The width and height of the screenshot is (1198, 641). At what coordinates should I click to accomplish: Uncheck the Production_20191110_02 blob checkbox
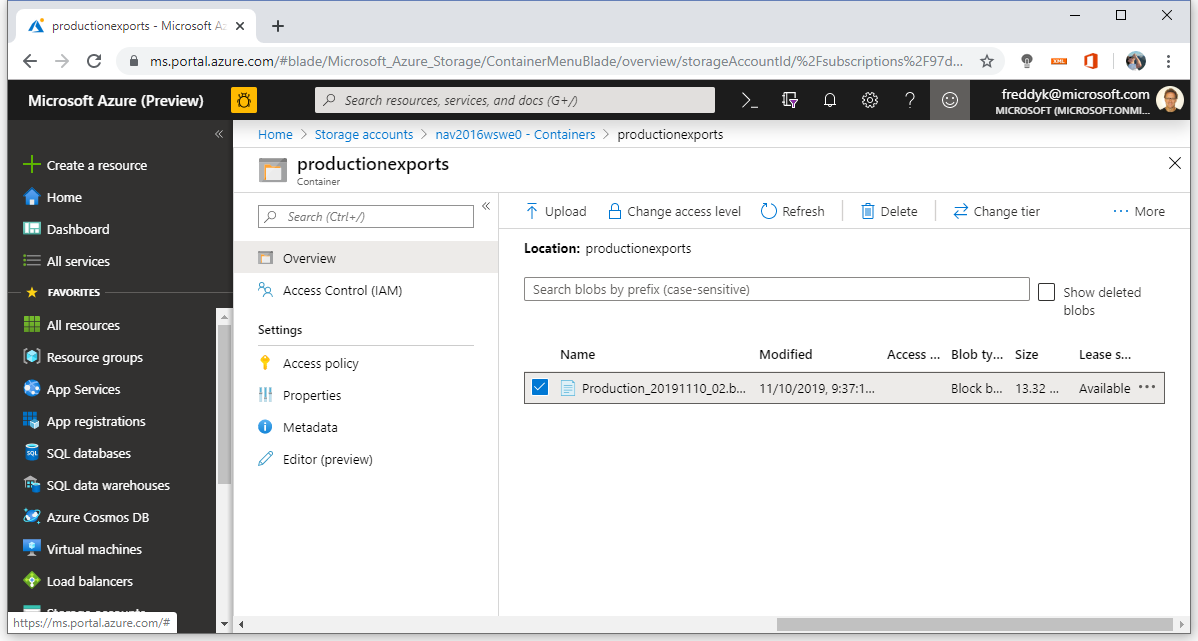point(539,387)
